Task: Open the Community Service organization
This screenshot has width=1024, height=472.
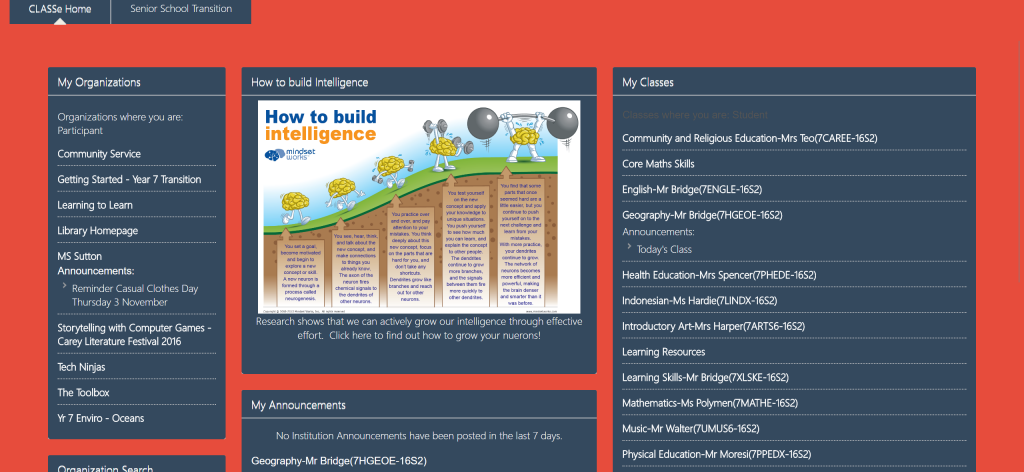Action: click(x=99, y=154)
